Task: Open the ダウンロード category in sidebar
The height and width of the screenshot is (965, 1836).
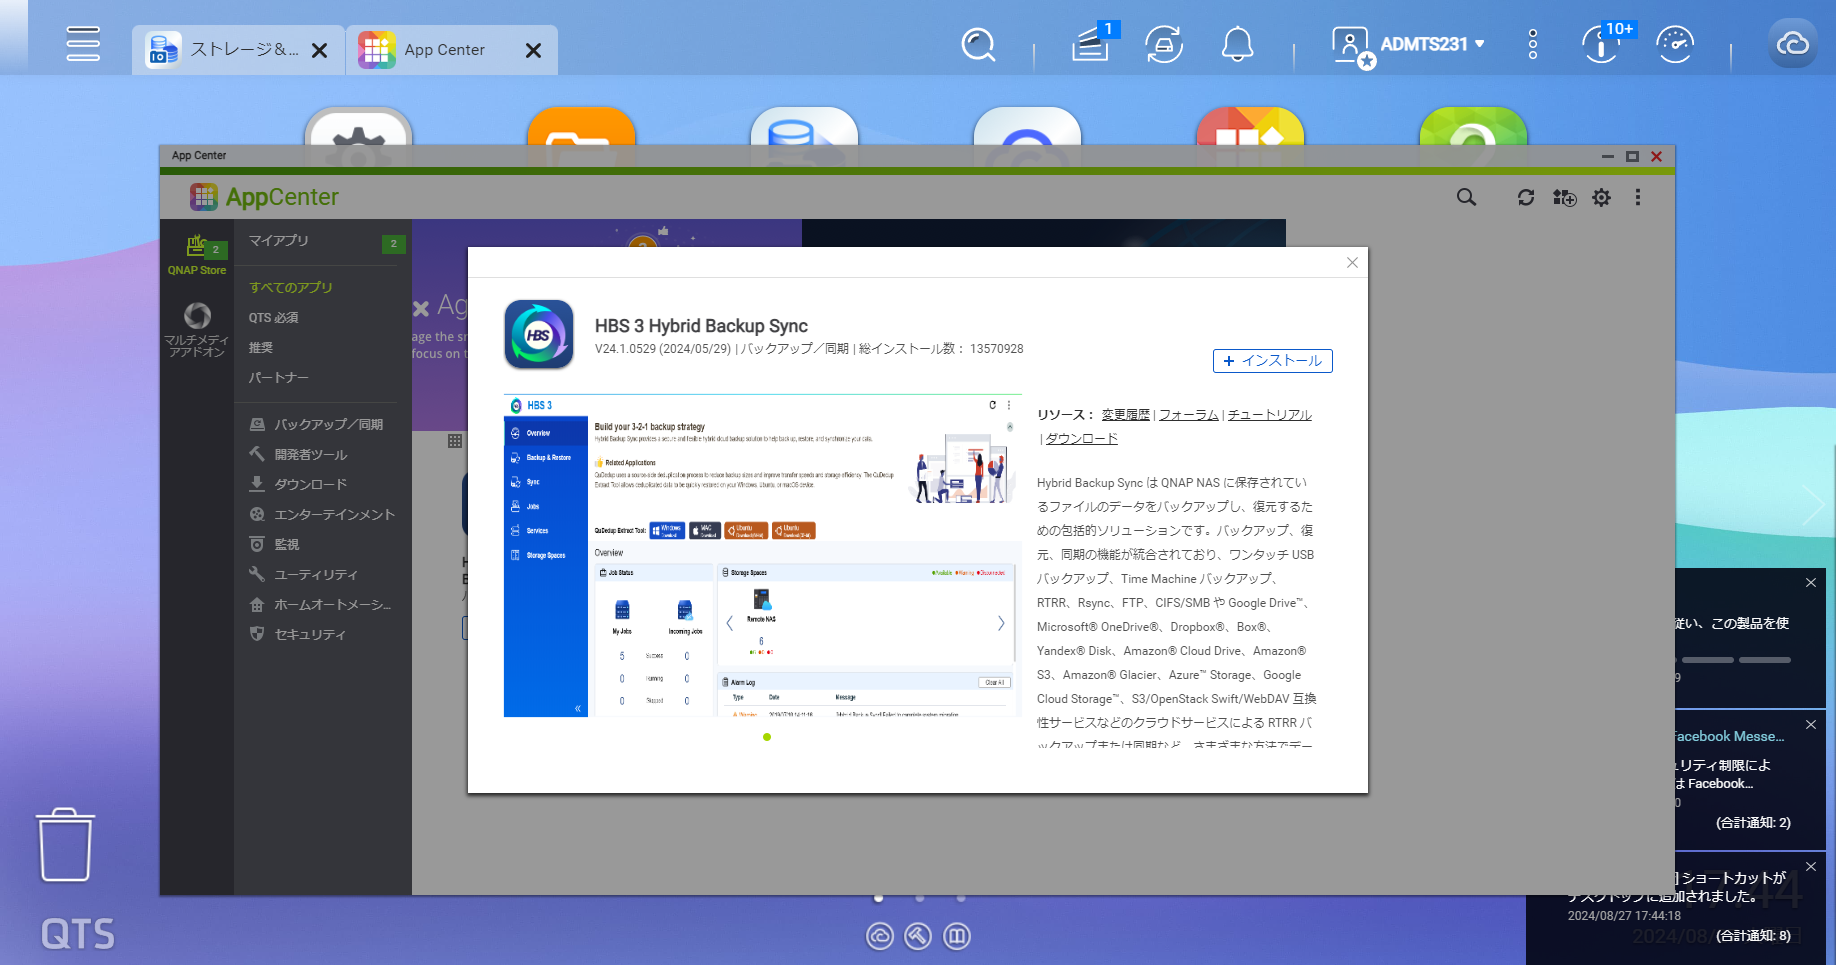Action: click(299, 484)
